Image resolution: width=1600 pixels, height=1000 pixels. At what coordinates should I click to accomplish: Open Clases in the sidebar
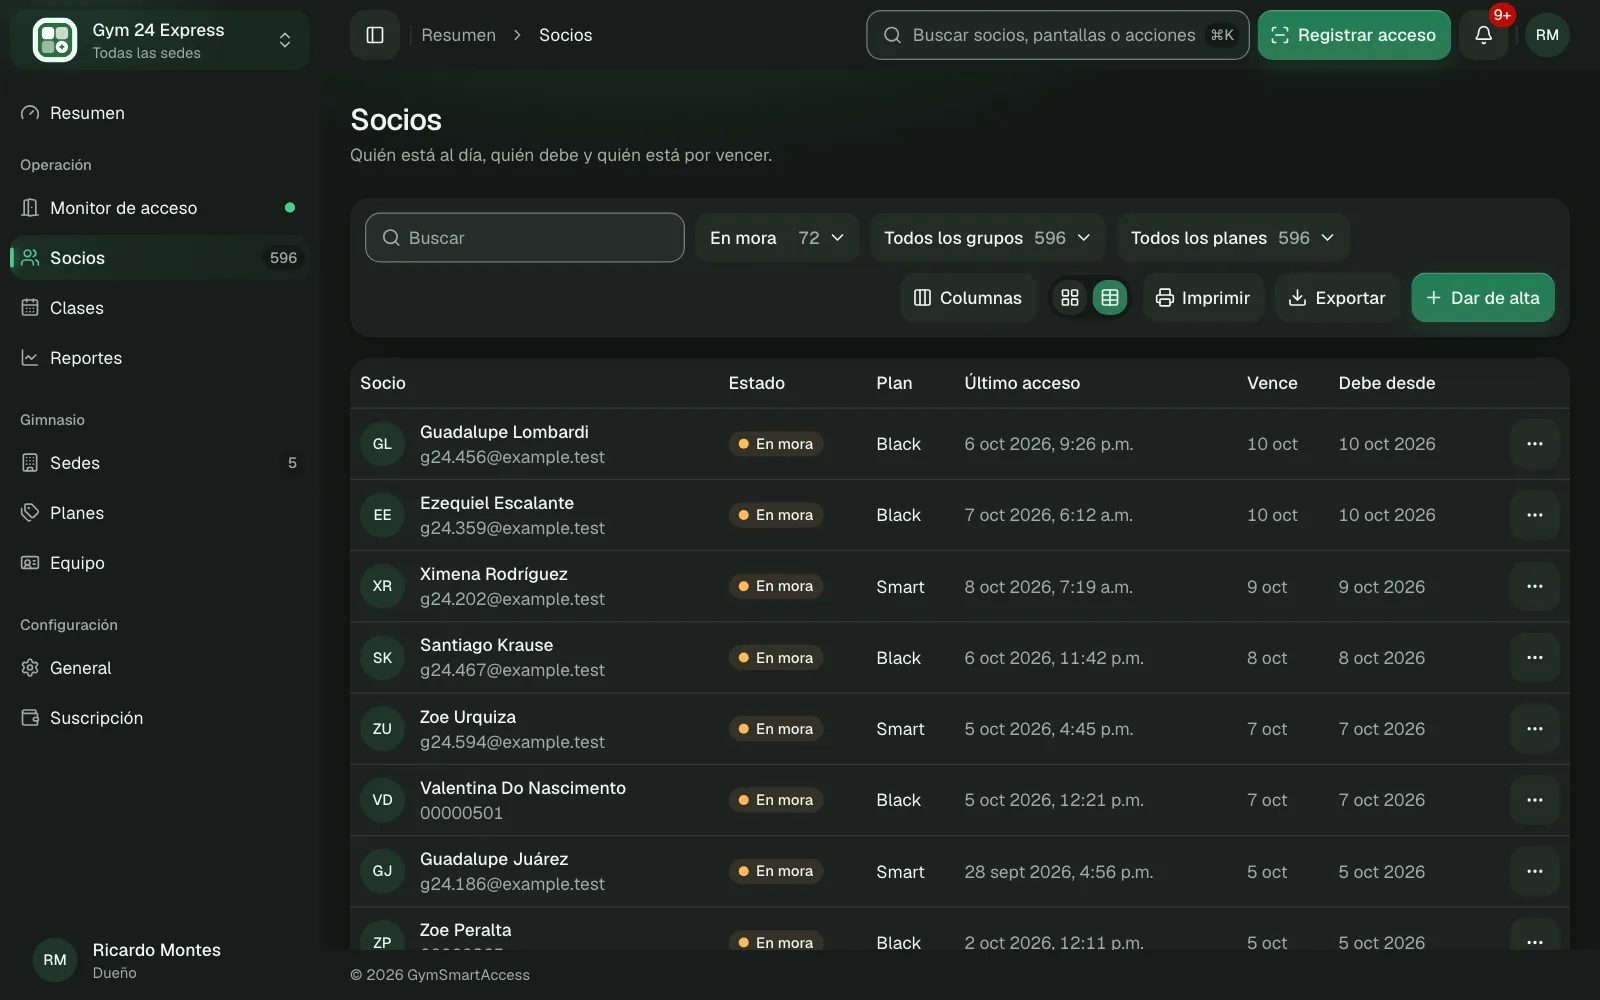(x=160, y=308)
